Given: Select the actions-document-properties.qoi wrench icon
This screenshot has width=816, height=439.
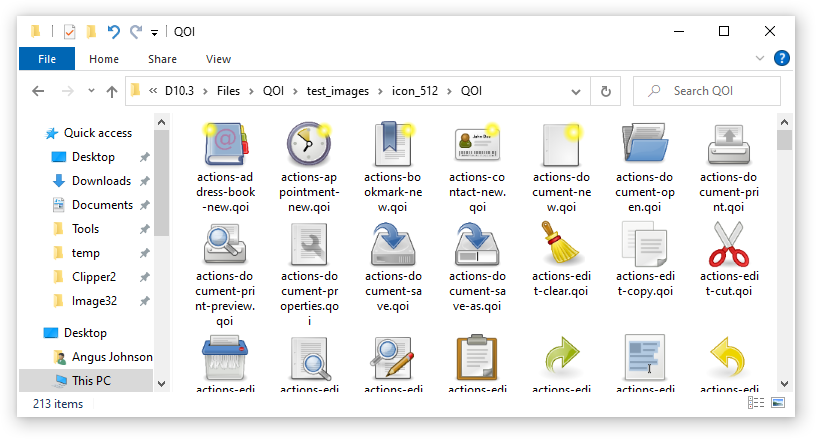Looking at the screenshot, I should click(309, 244).
